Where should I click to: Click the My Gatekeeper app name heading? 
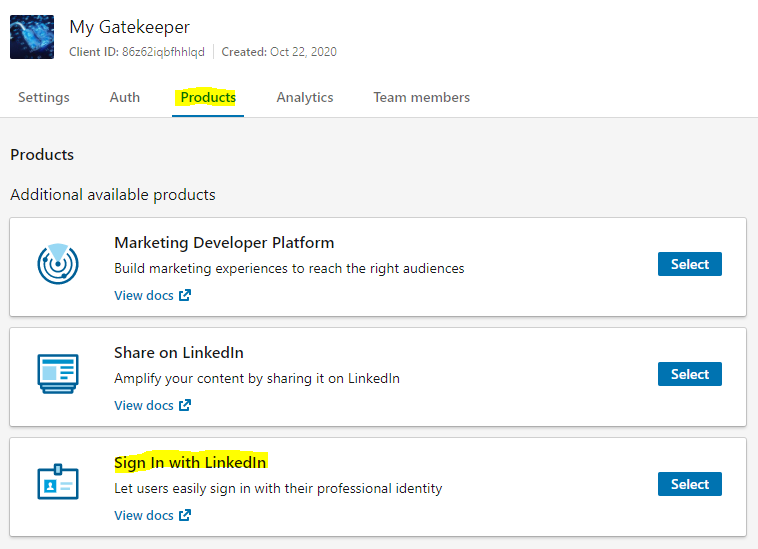(x=129, y=27)
